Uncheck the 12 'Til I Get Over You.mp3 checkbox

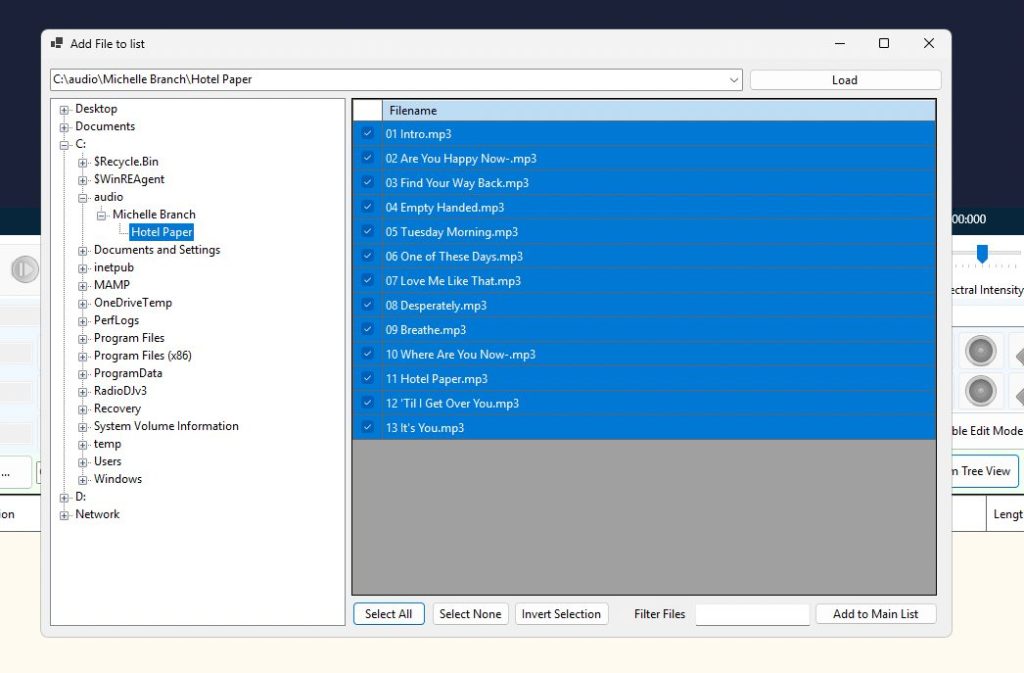tap(367, 403)
